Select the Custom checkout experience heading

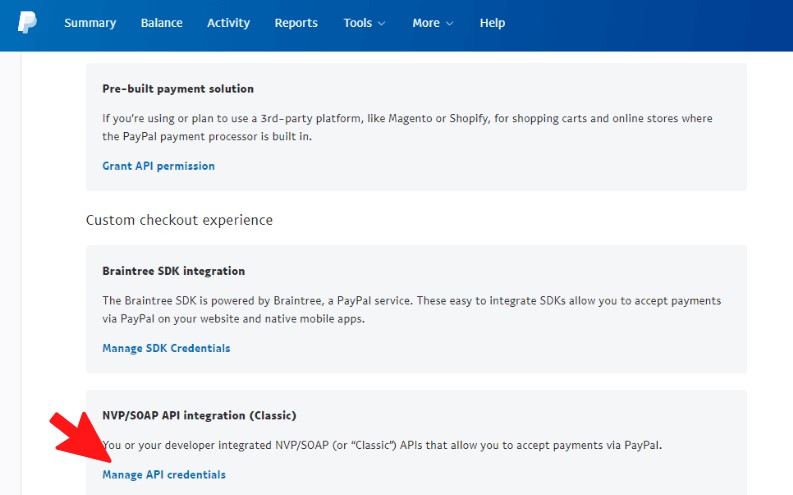pyautogui.click(x=179, y=220)
